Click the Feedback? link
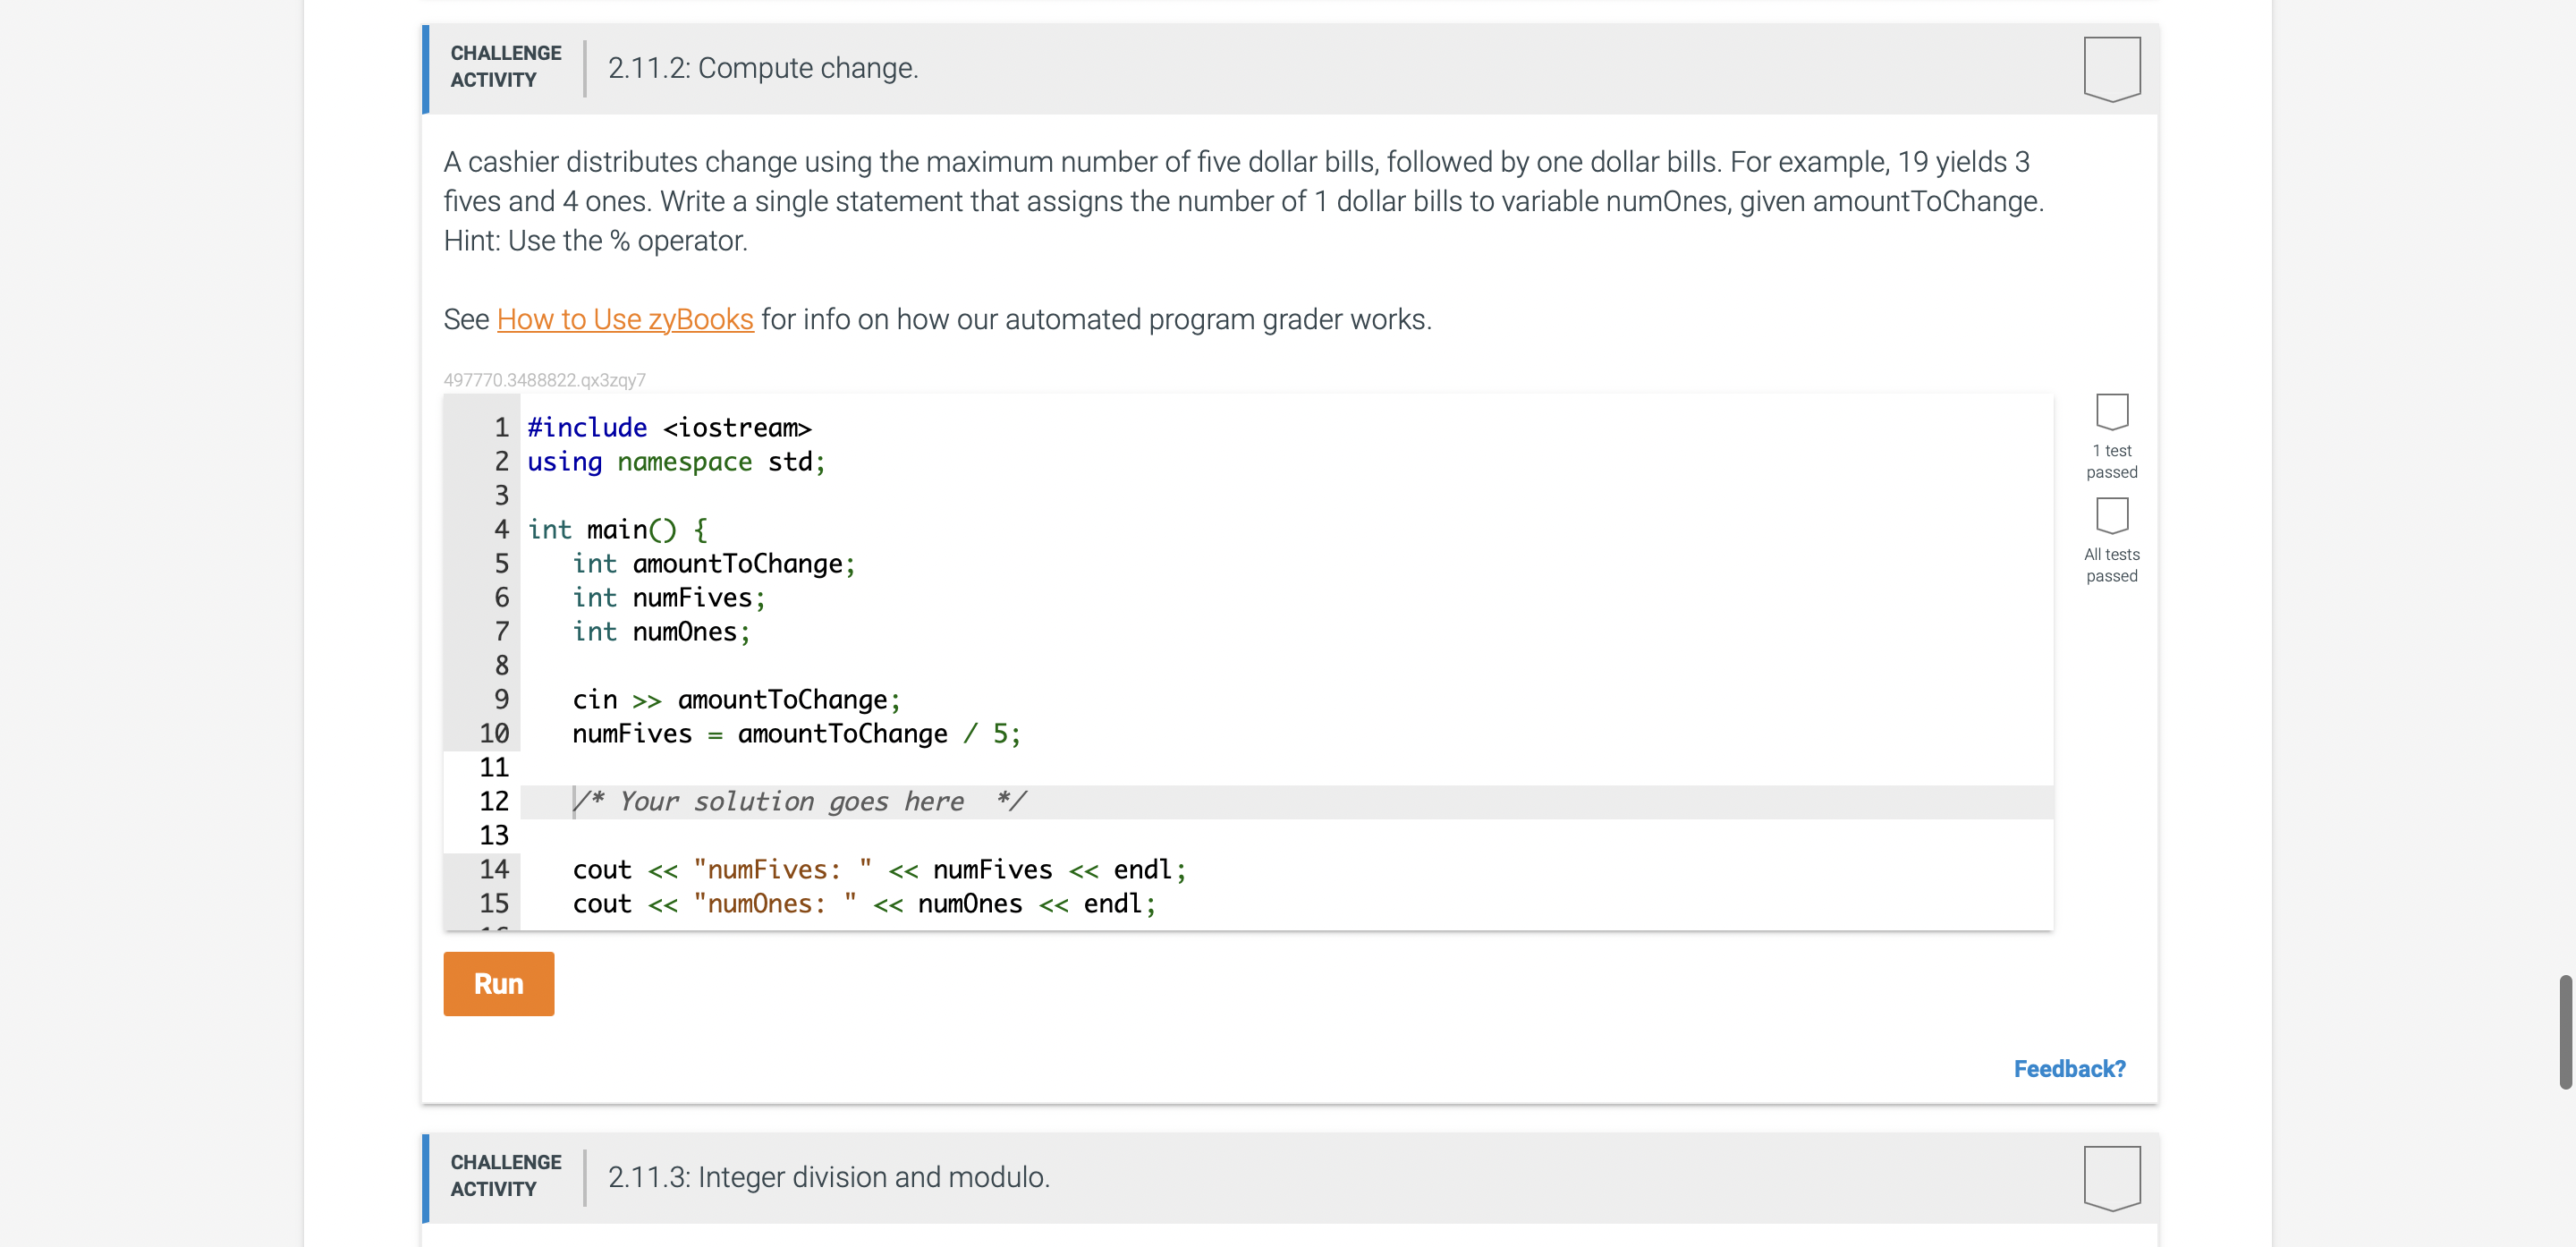 click(2068, 1068)
